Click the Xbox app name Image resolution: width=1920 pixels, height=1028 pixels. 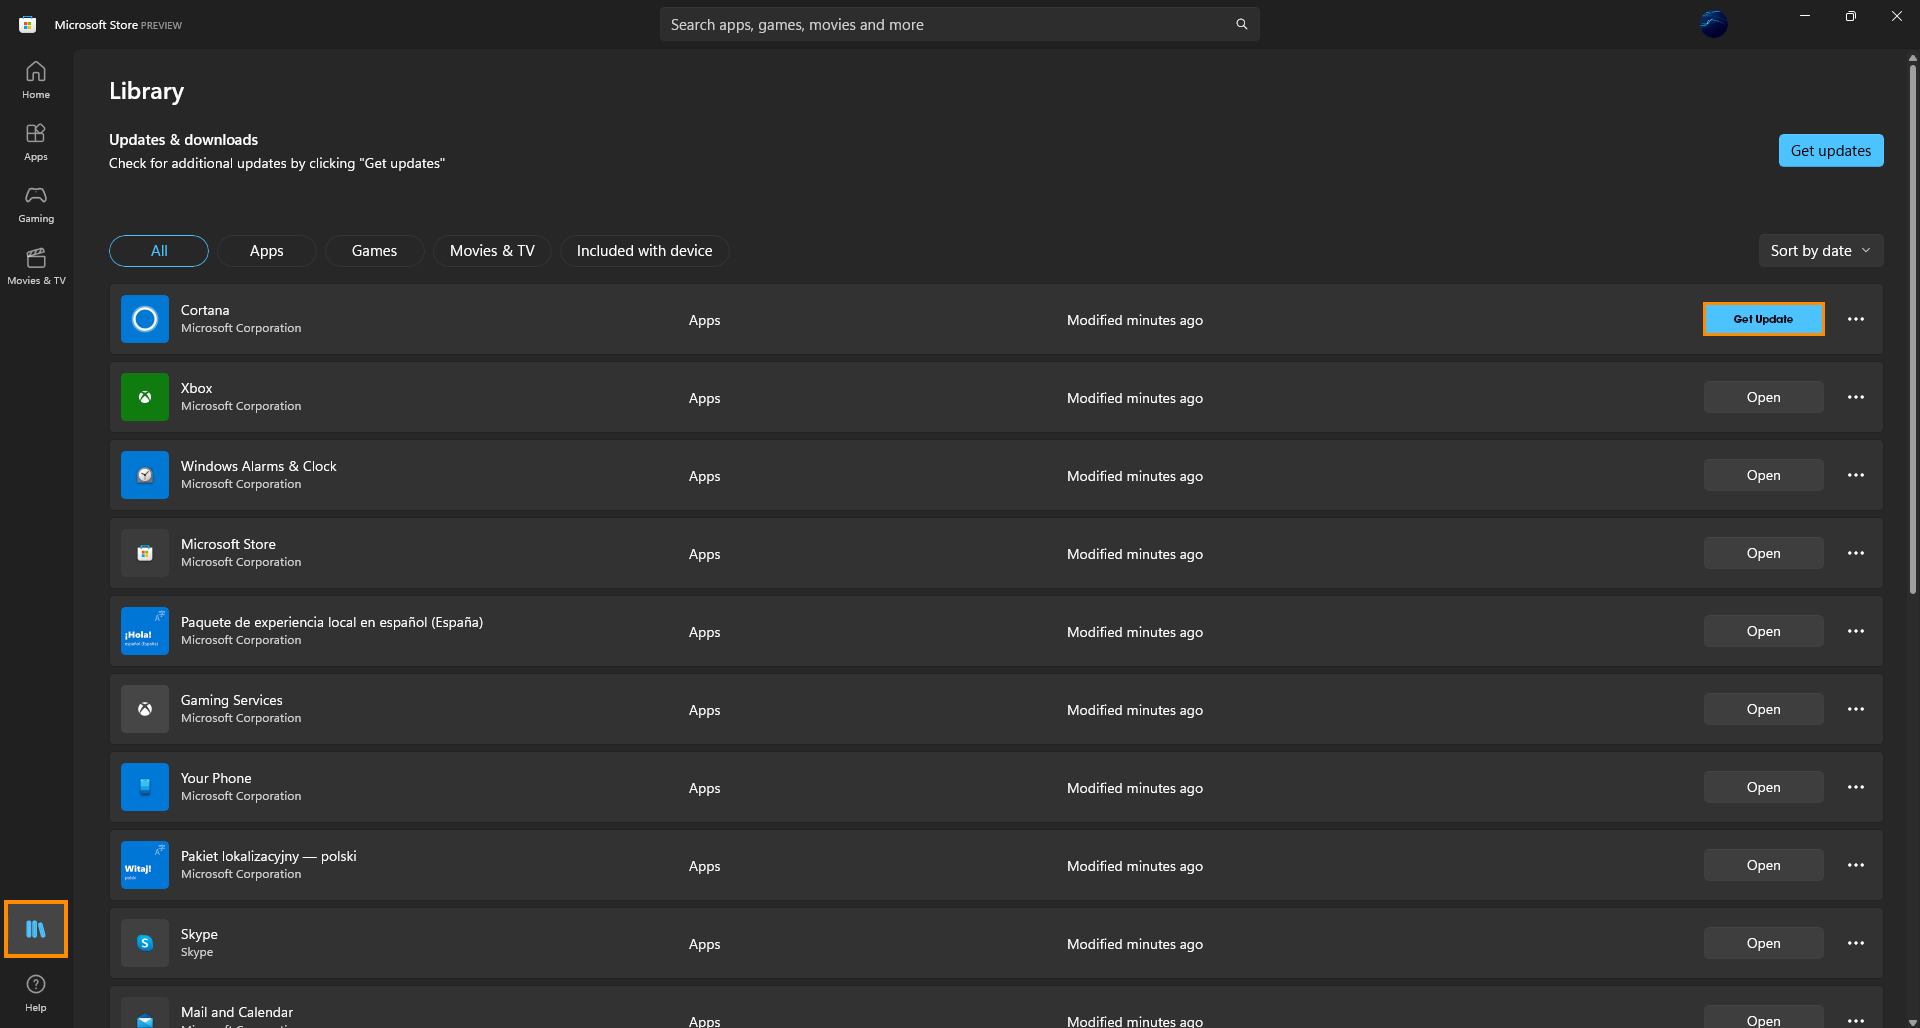coord(197,388)
